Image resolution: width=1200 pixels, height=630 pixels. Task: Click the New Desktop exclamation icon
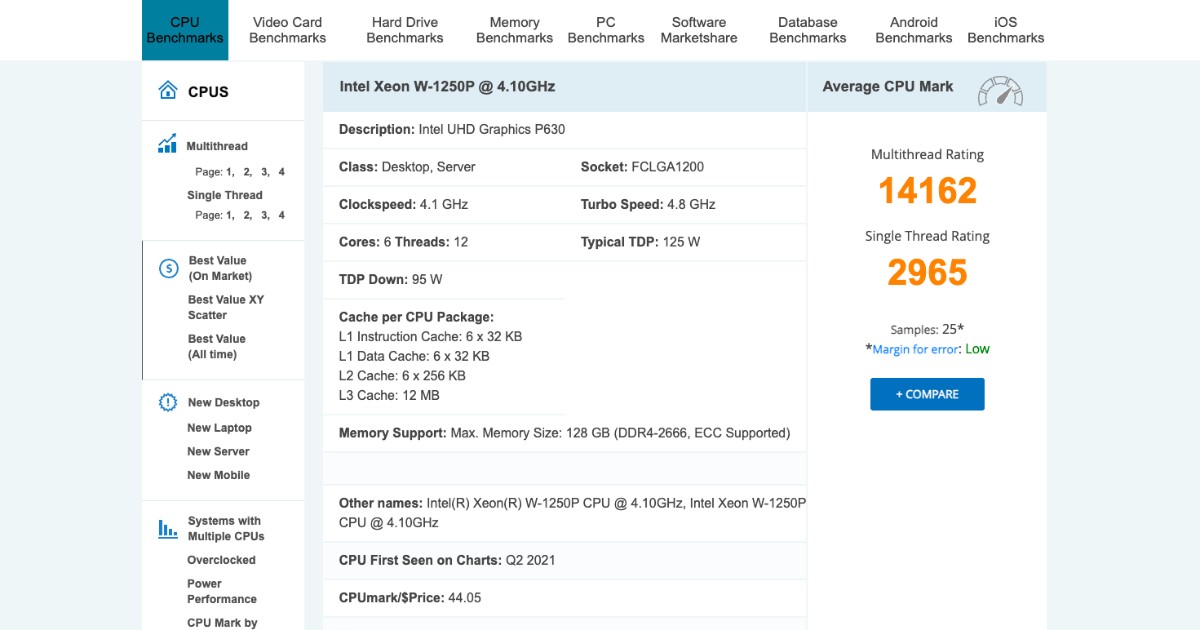pos(167,402)
